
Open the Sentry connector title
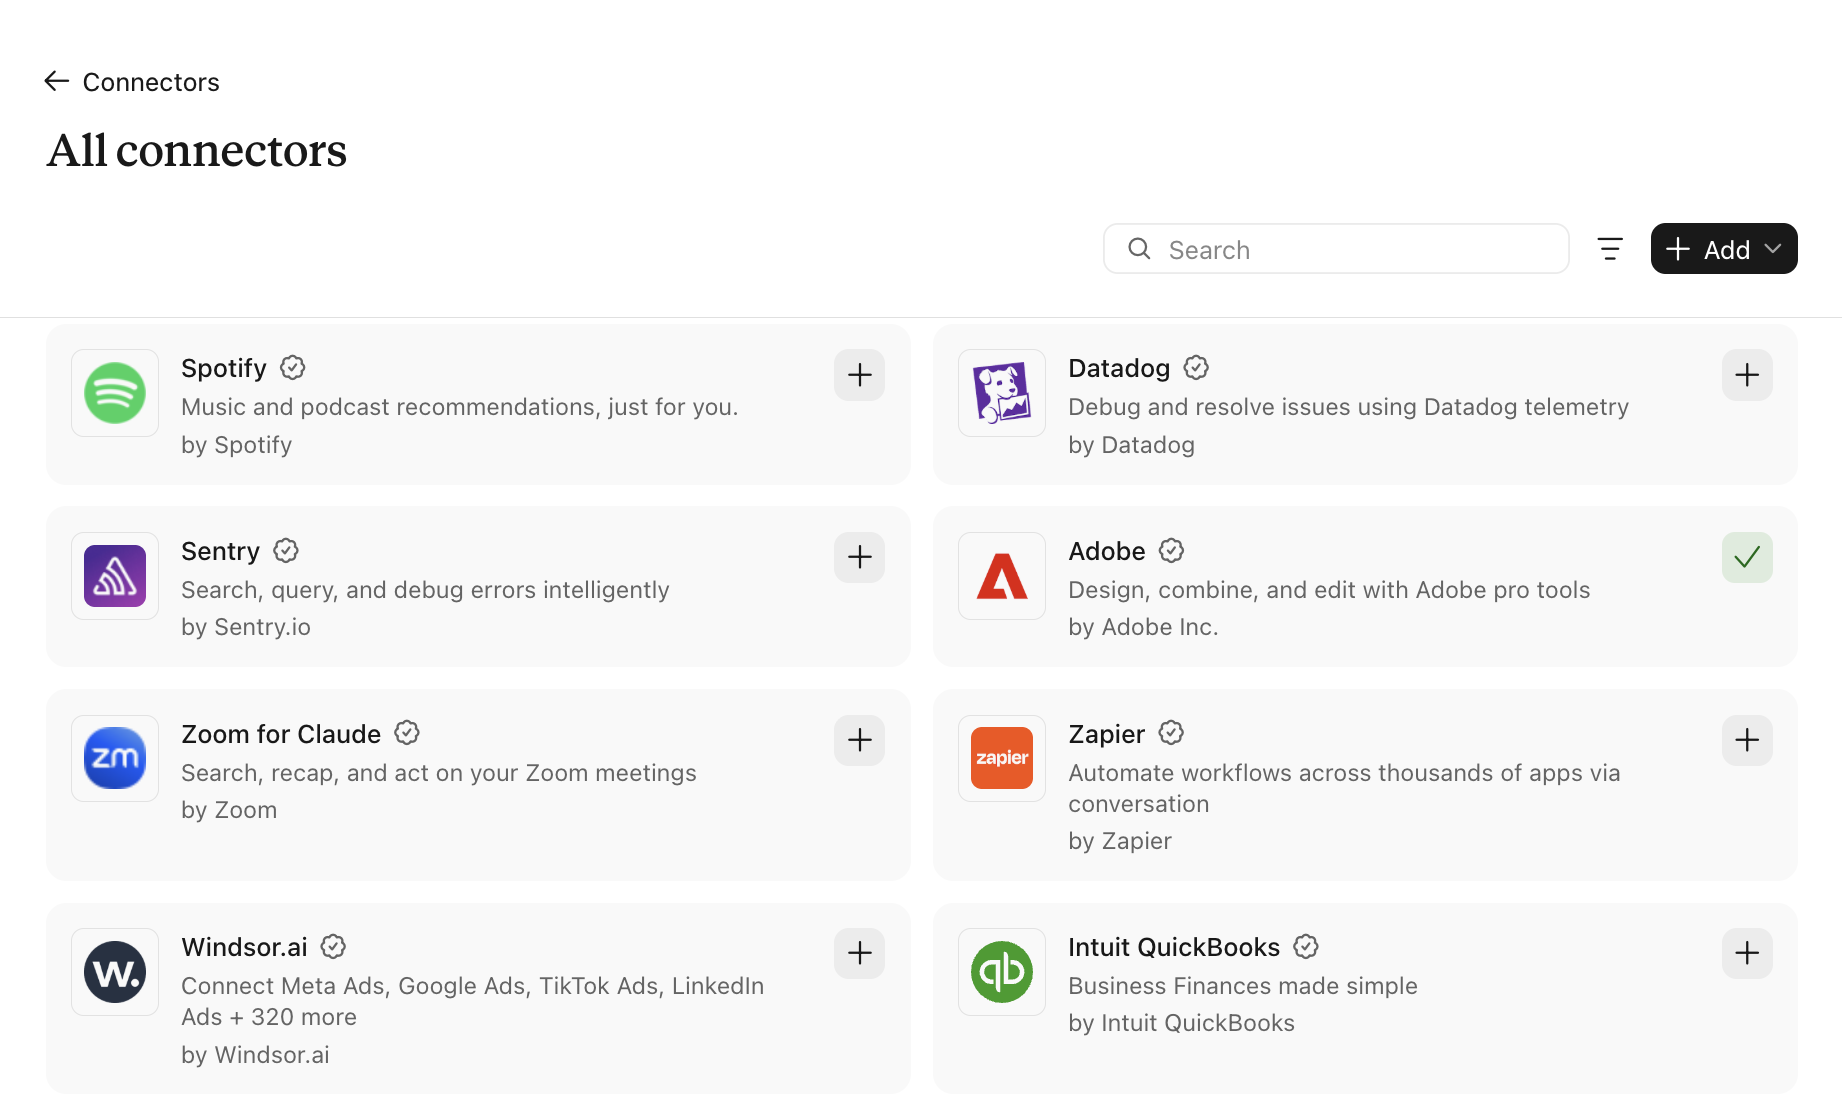220,551
